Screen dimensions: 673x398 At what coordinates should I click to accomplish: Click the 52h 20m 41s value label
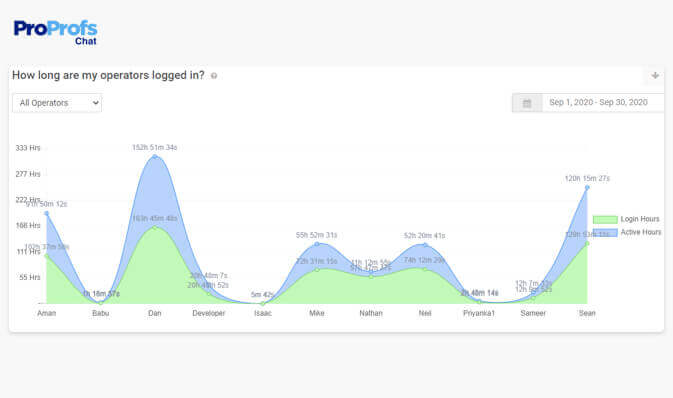(424, 236)
